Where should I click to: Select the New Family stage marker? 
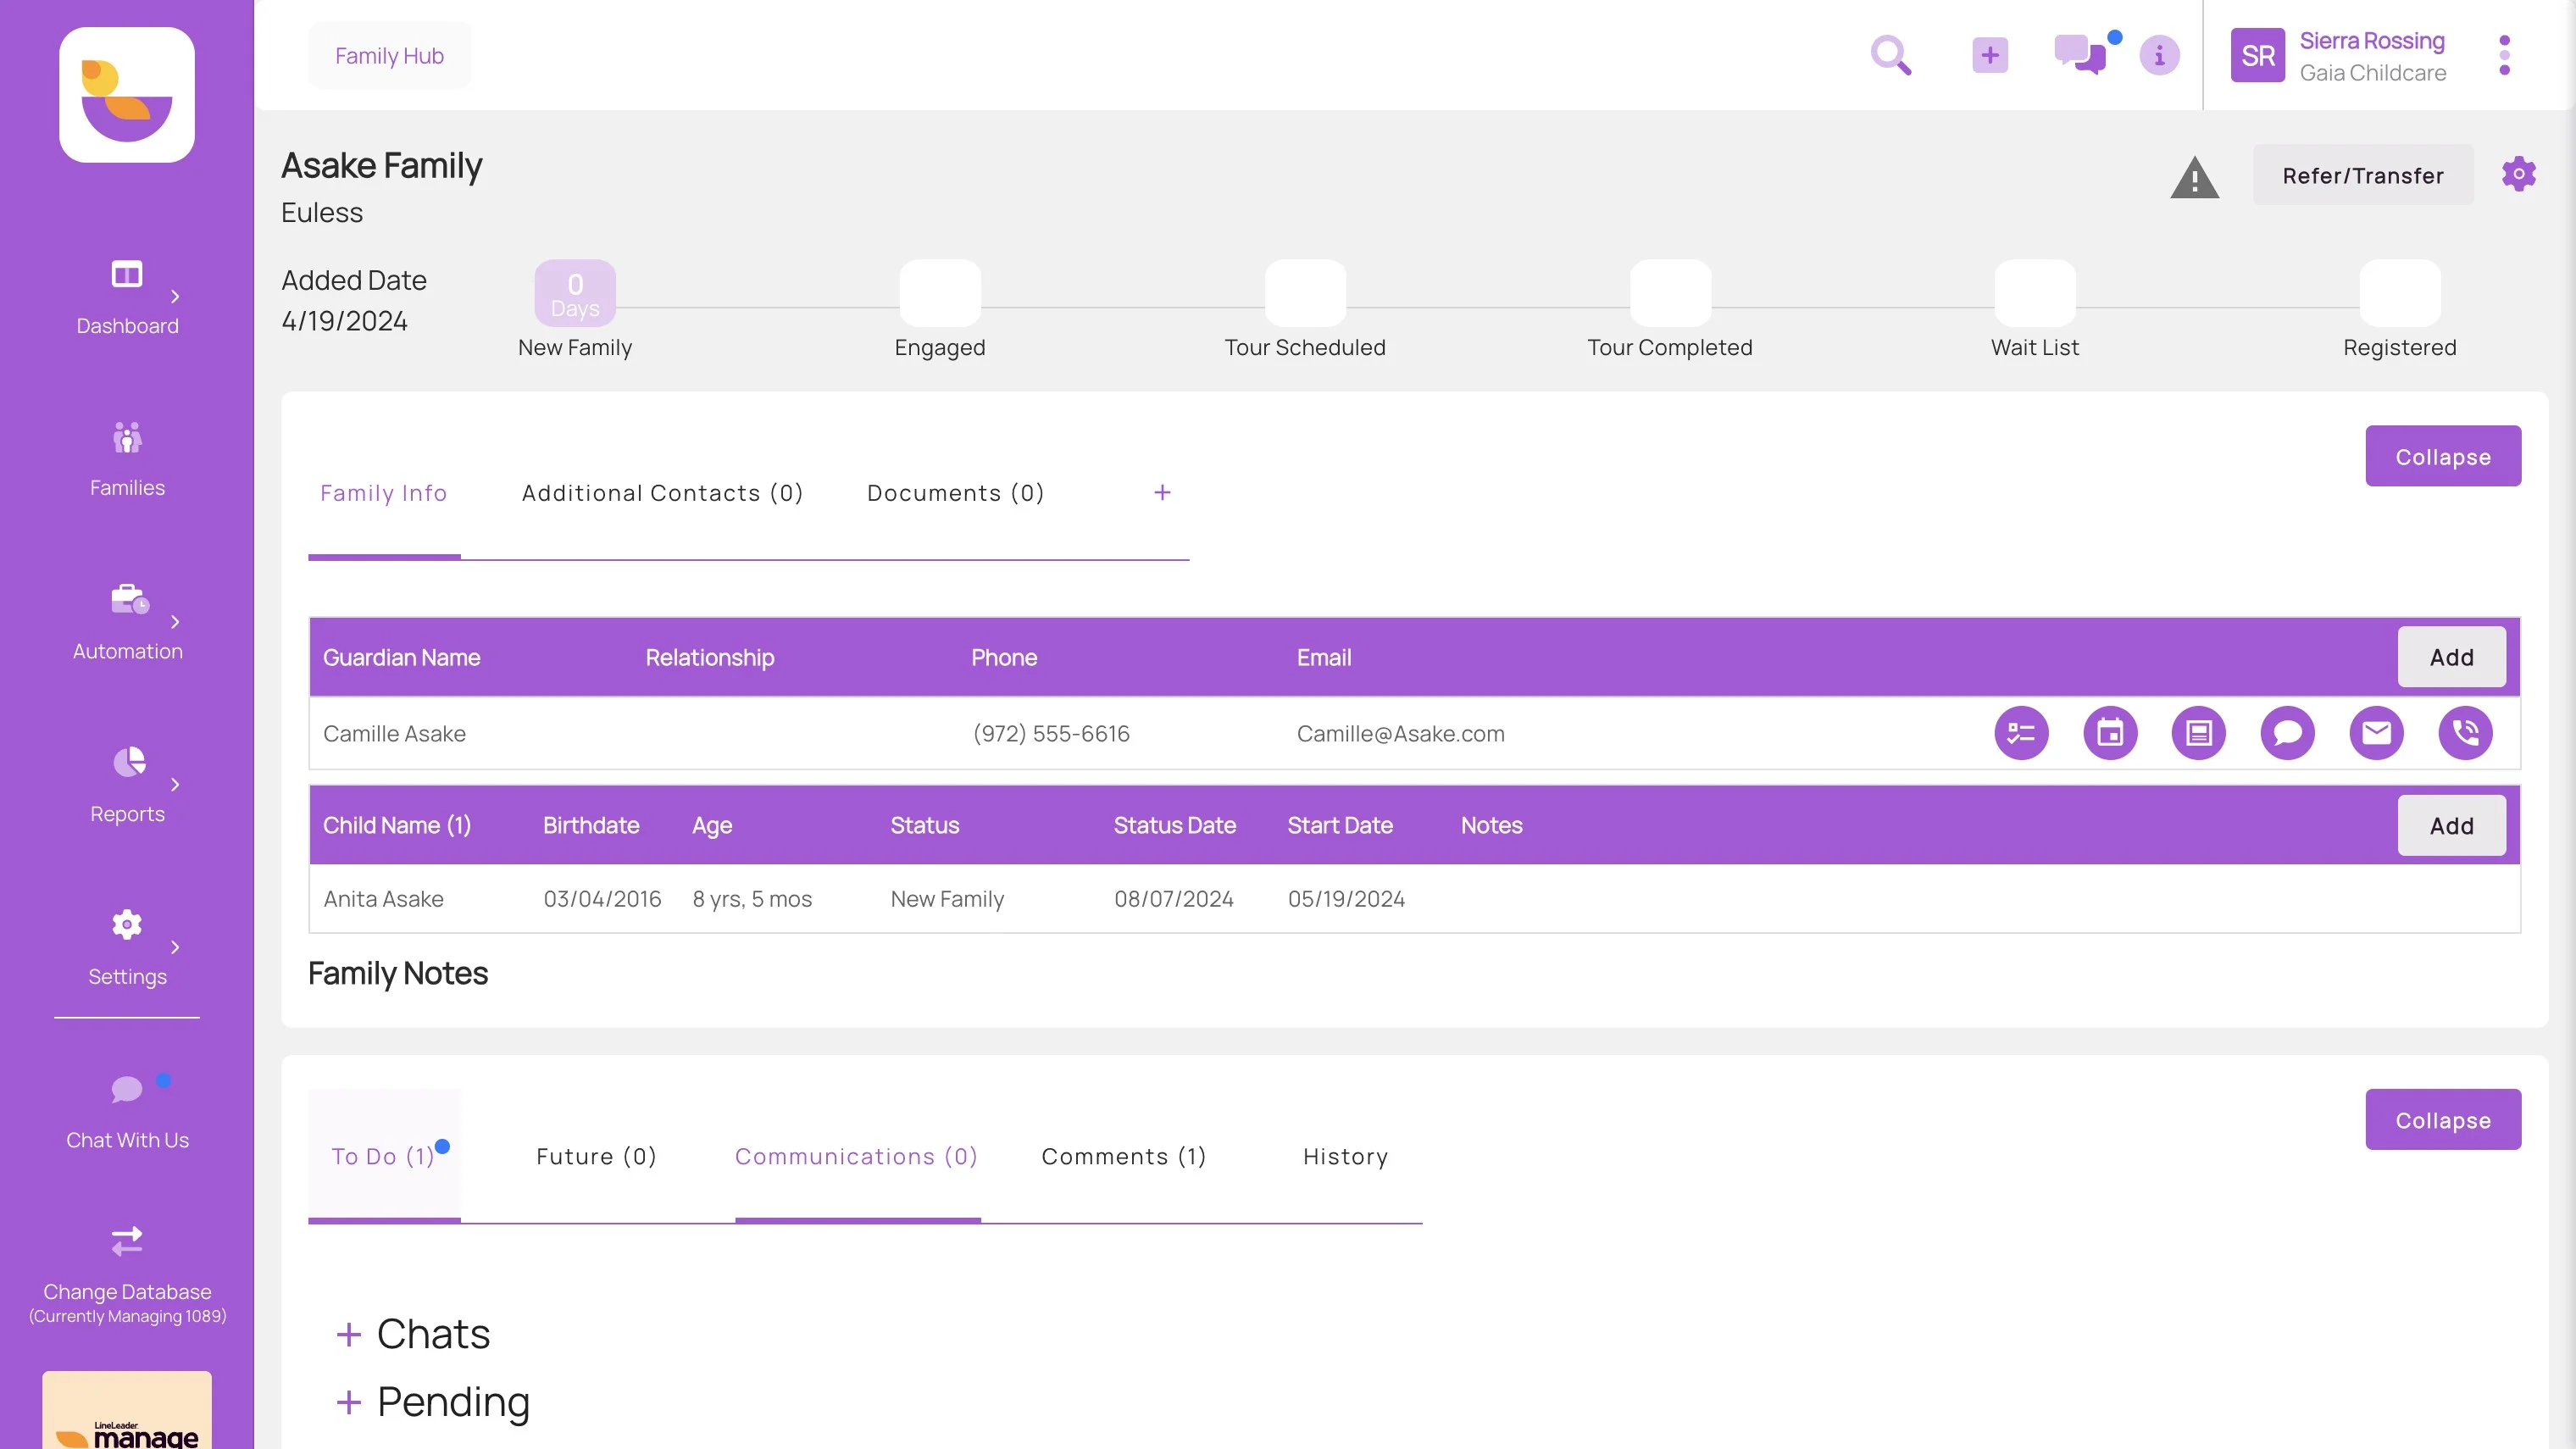coord(575,293)
